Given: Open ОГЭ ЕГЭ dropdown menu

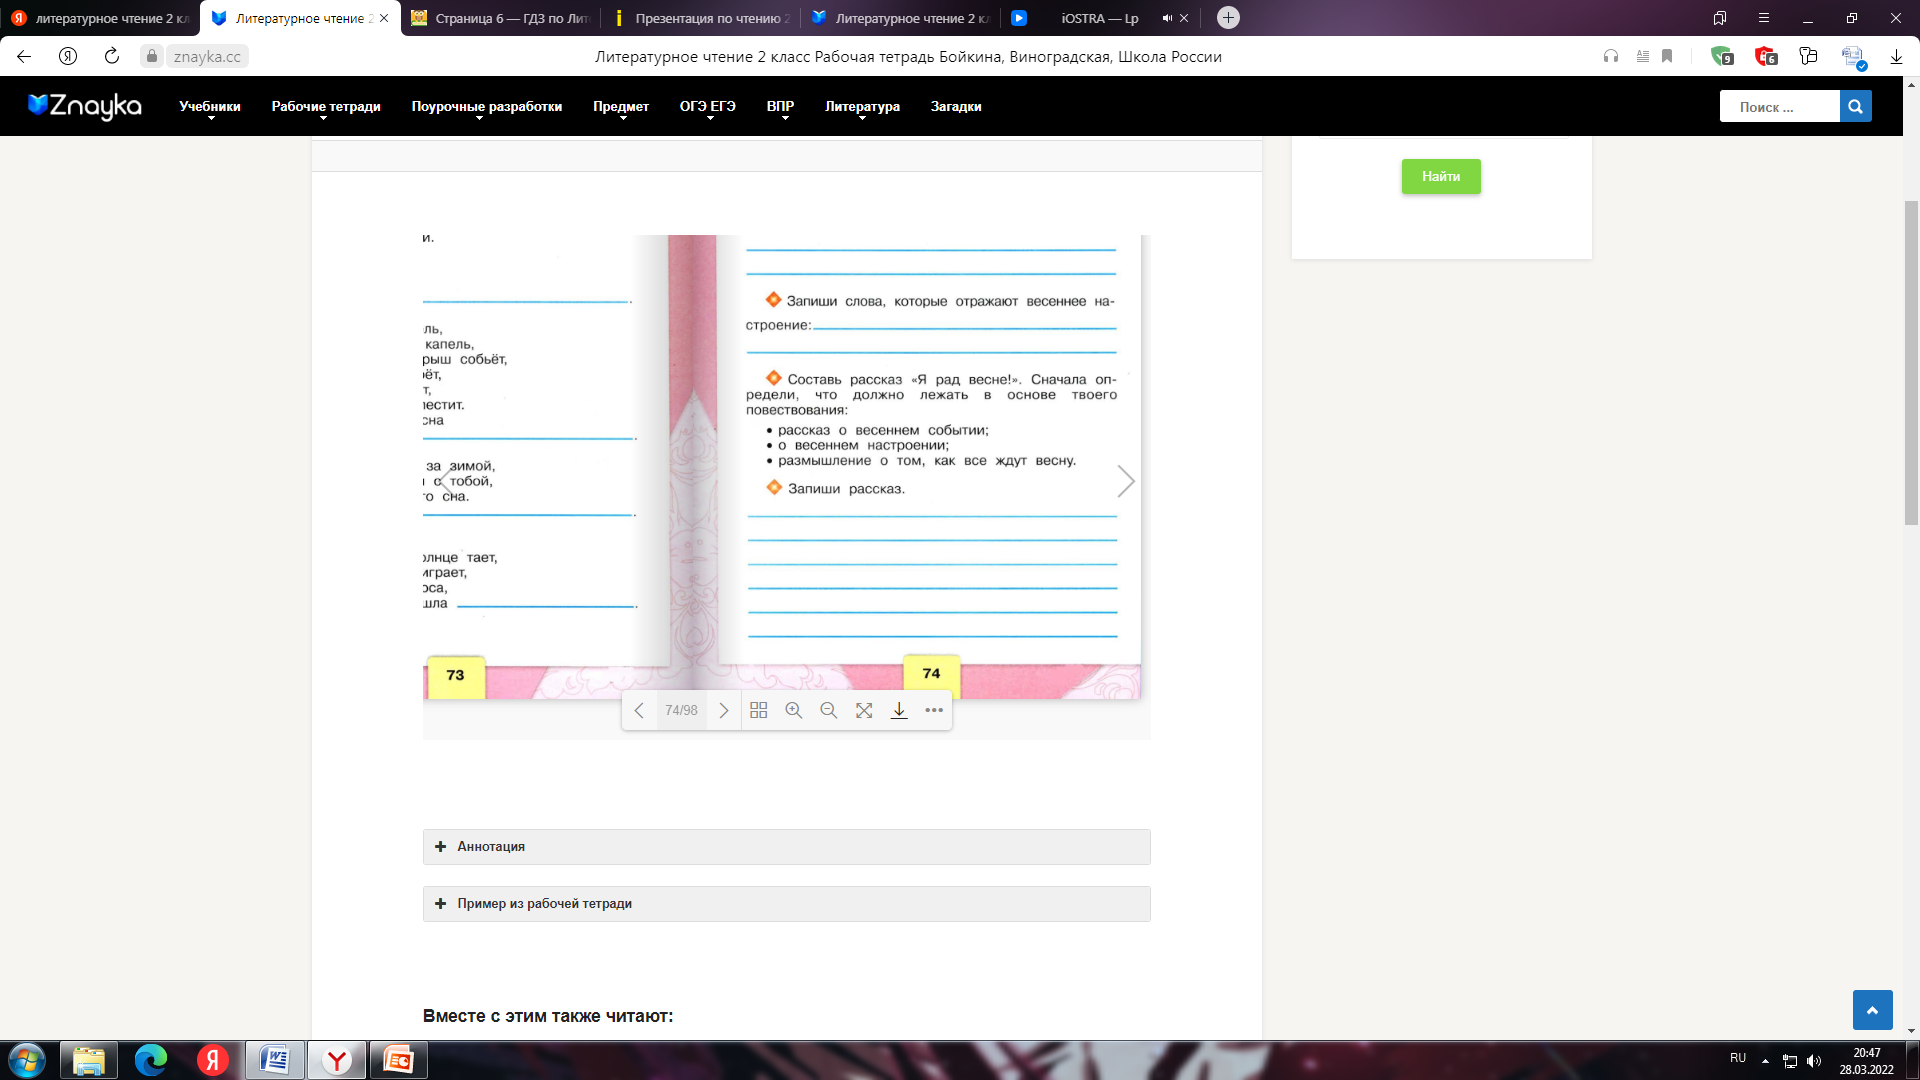Looking at the screenshot, I should click(x=708, y=106).
